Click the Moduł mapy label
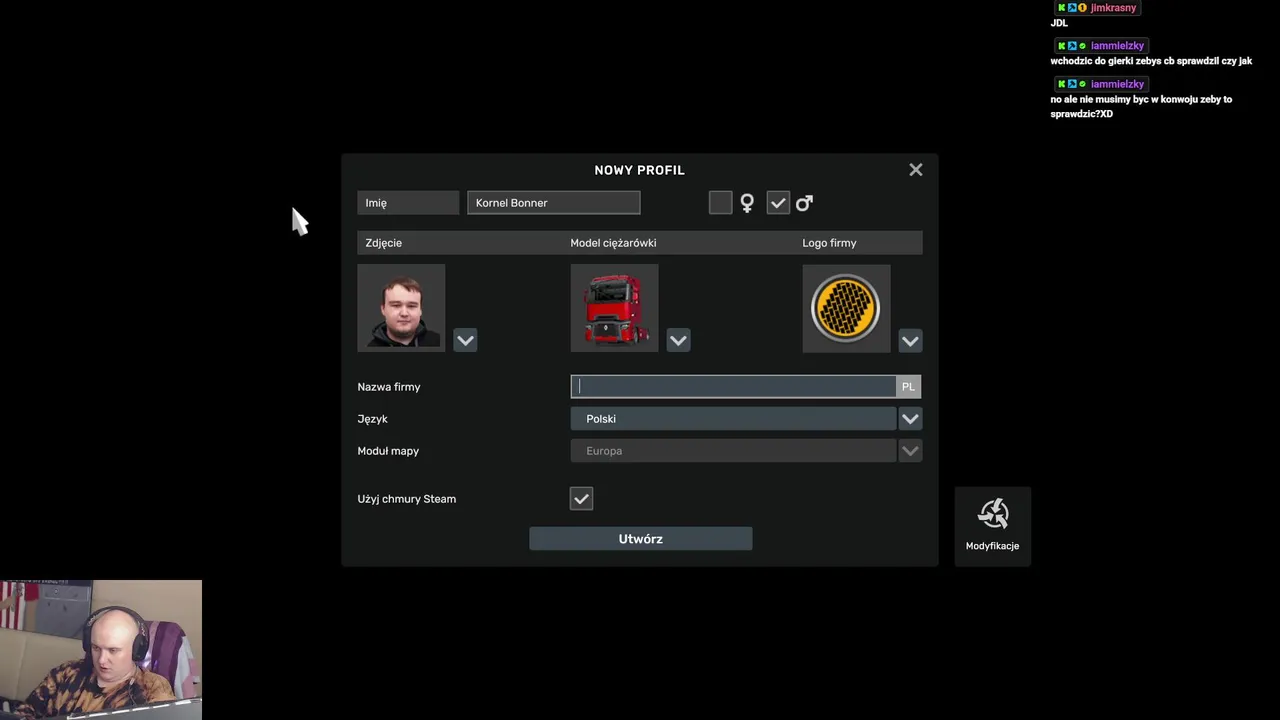1280x720 pixels. click(388, 451)
